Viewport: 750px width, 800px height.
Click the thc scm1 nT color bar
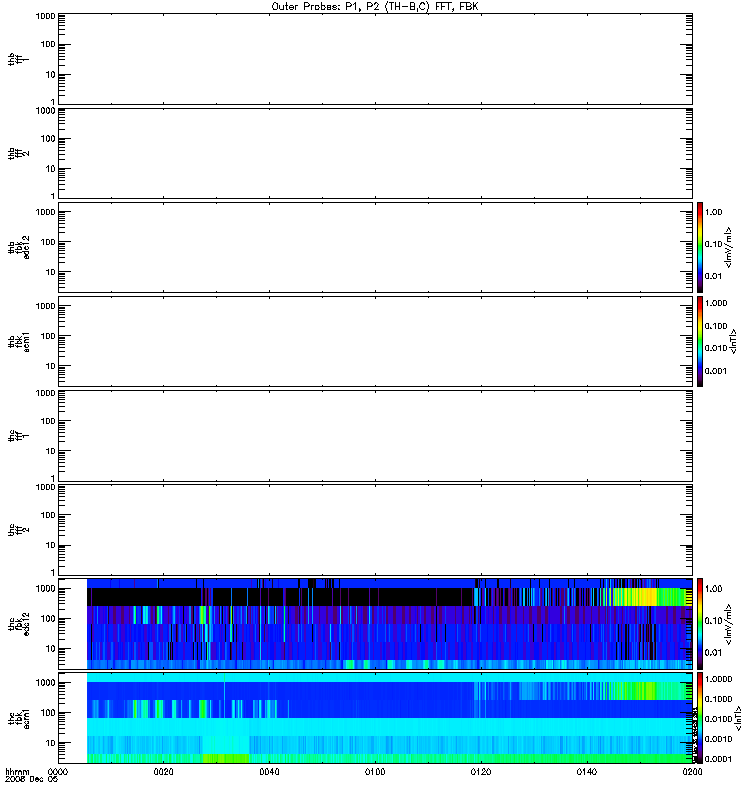point(700,718)
